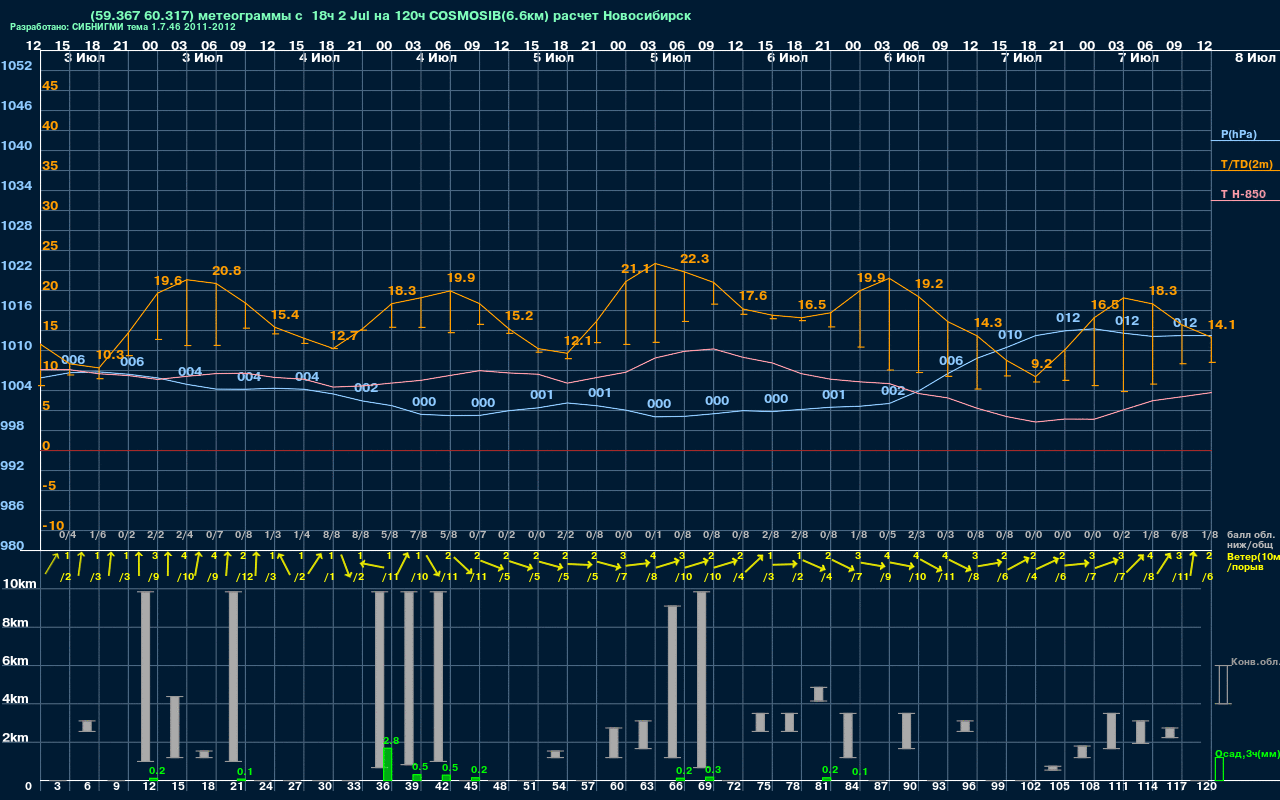Image resolution: width=1280 pixels, height=800 pixels.
Task: Click the 21.1 temperature label
Action: coord(635,269)
